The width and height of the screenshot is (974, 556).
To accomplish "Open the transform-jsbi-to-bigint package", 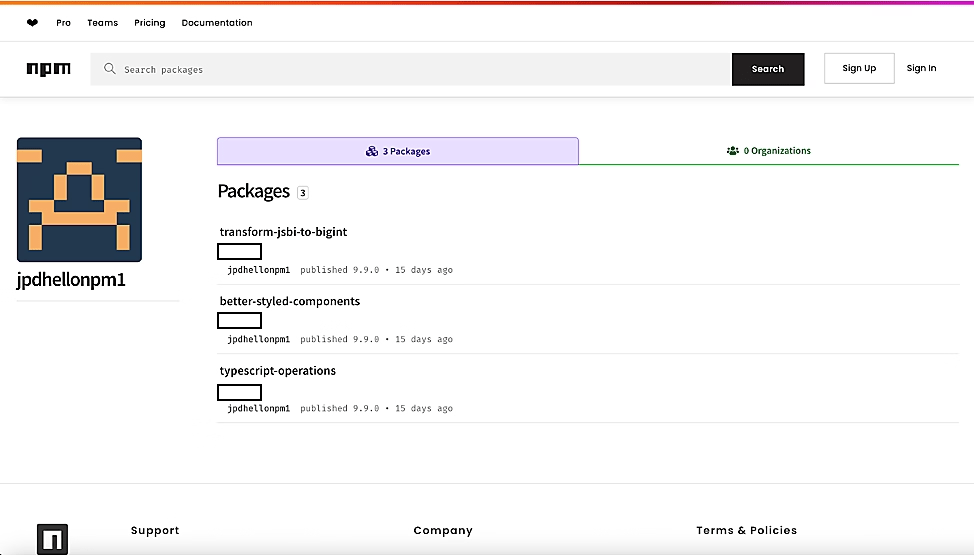I will click(x=283, y=232).
